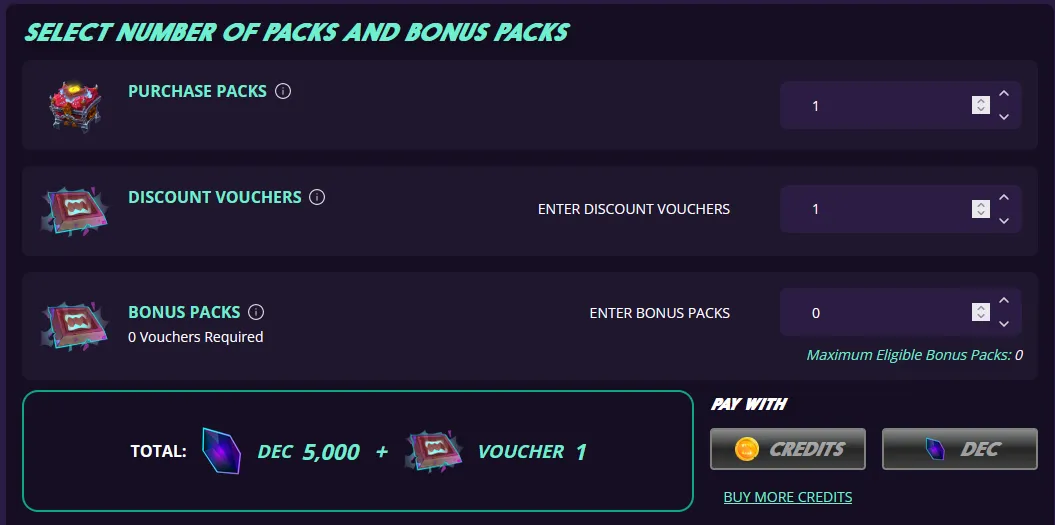
Task: Increase bonus packs with up chevron
Action: (x=1004, y=301)
